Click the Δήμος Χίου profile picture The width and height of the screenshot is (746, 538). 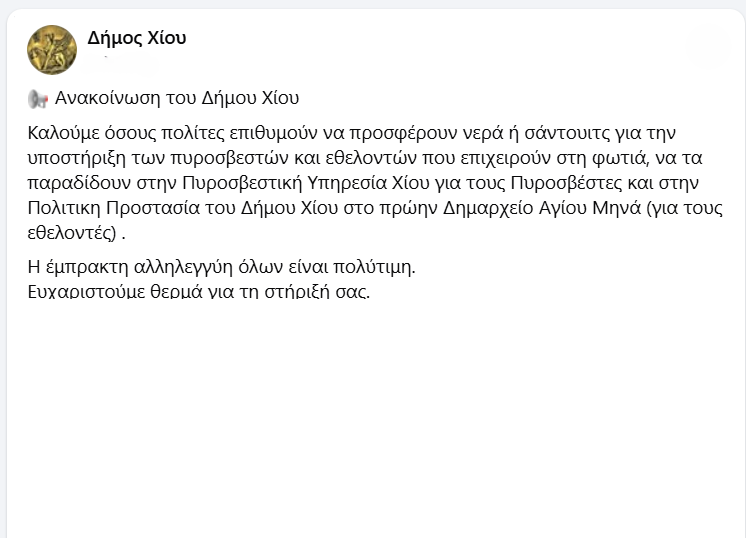click(52, 50)
